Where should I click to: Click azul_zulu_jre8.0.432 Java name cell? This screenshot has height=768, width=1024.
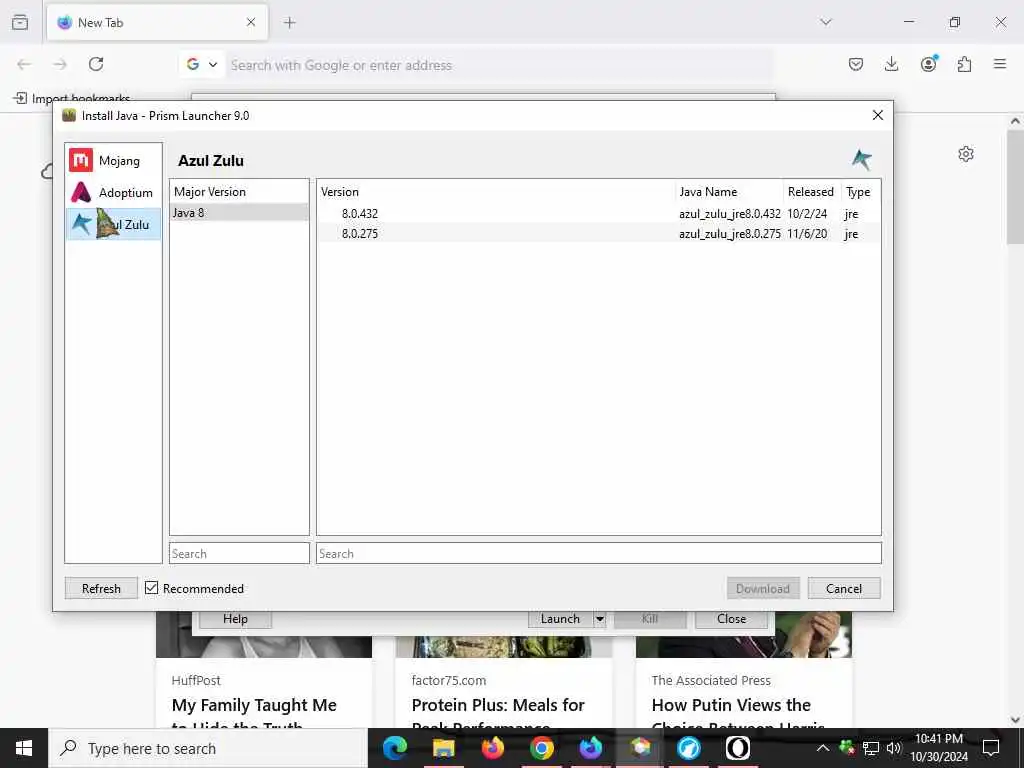tap(729, 214)
